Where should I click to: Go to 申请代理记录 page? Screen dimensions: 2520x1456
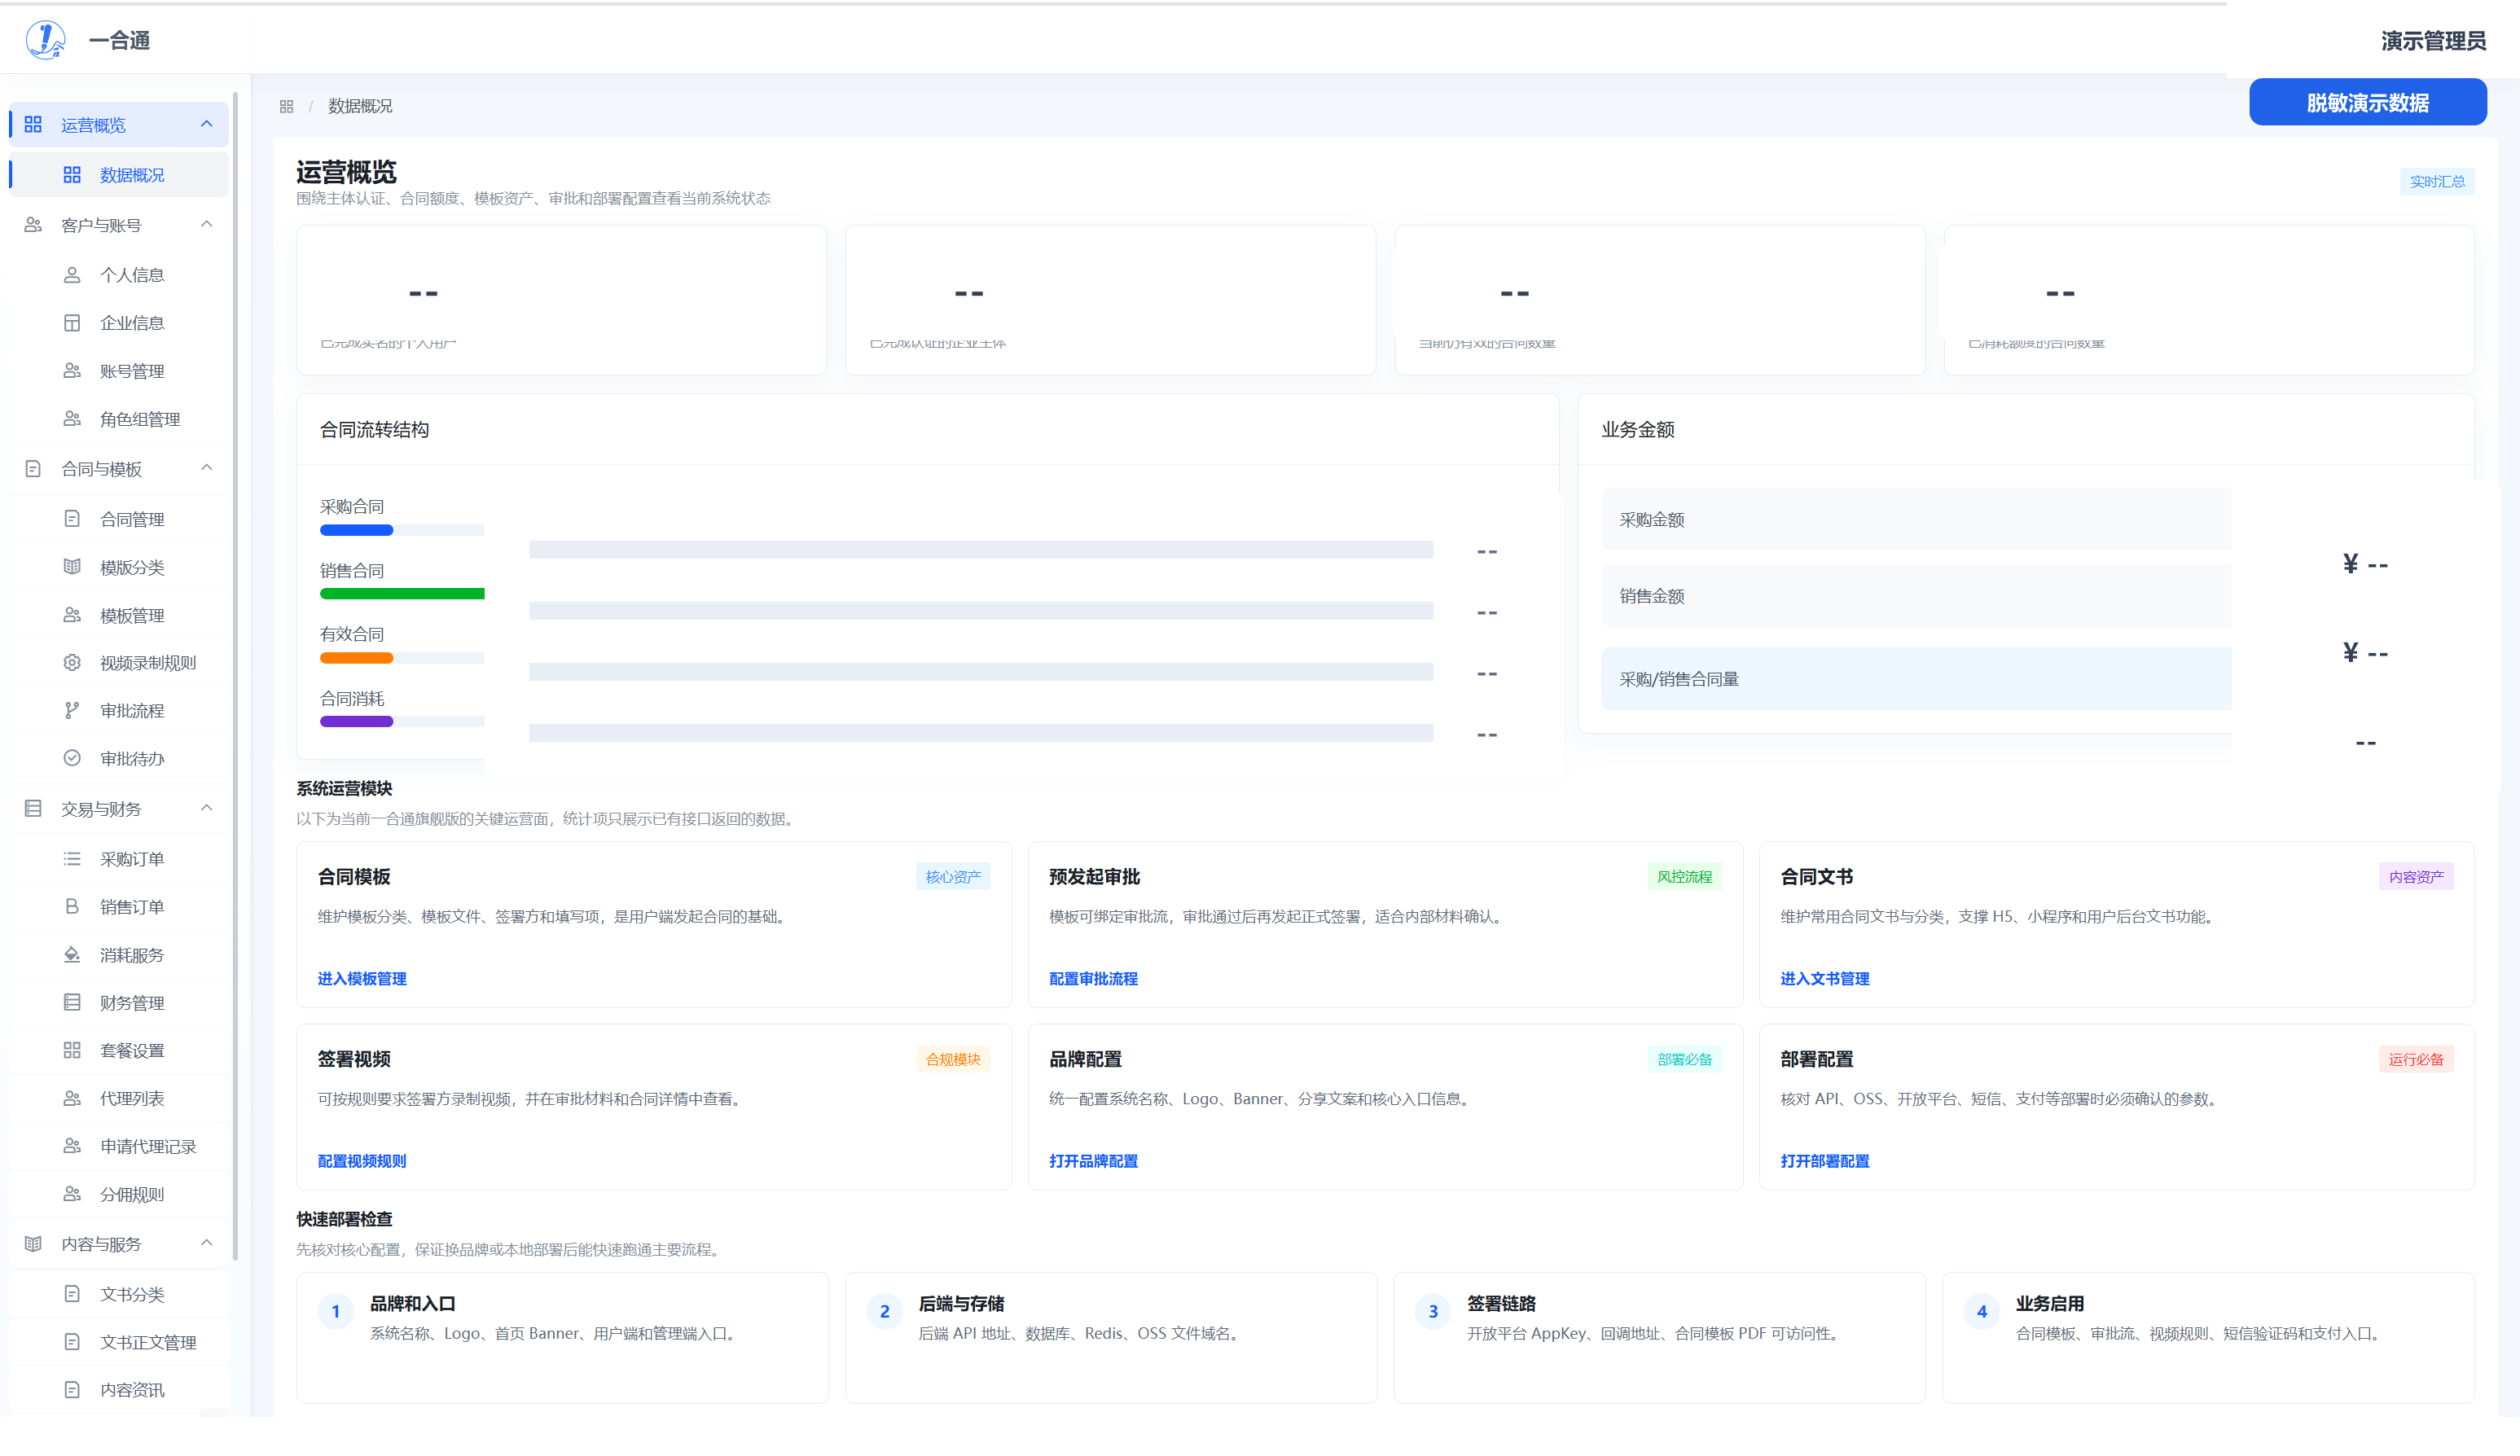[119, 1147]
